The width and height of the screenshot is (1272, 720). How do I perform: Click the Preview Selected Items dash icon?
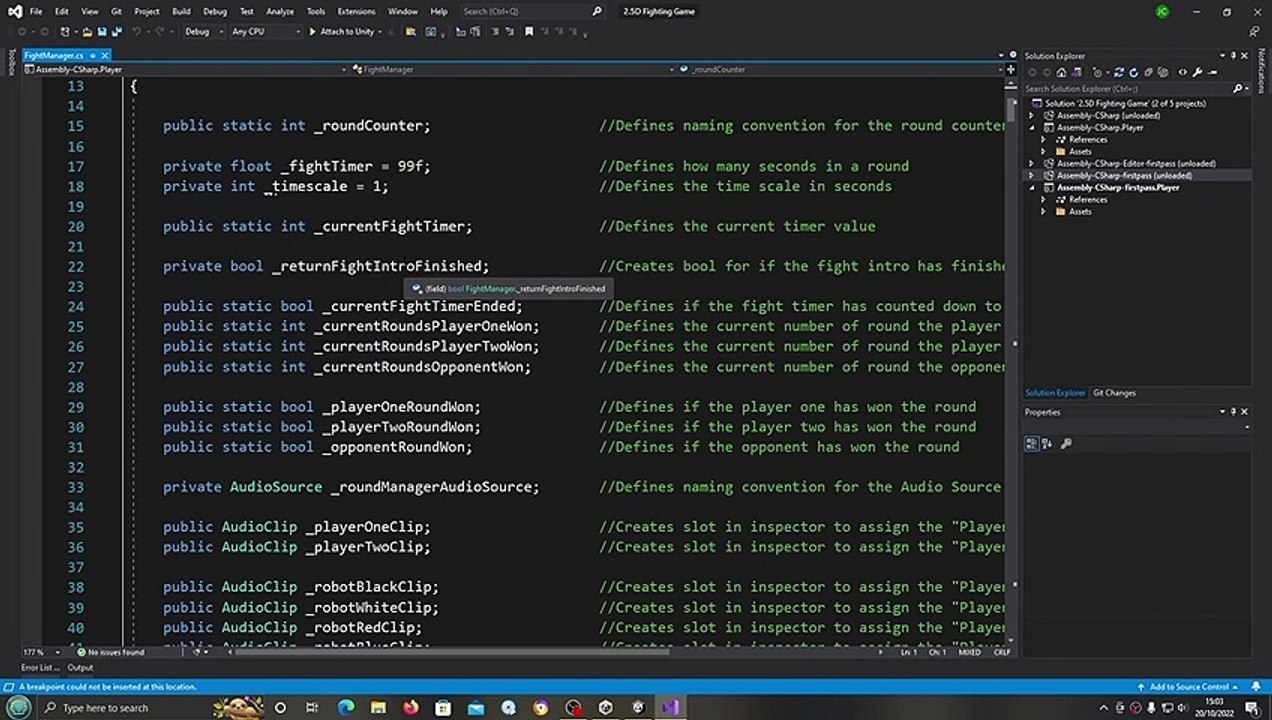click(x=1212, y=72)
